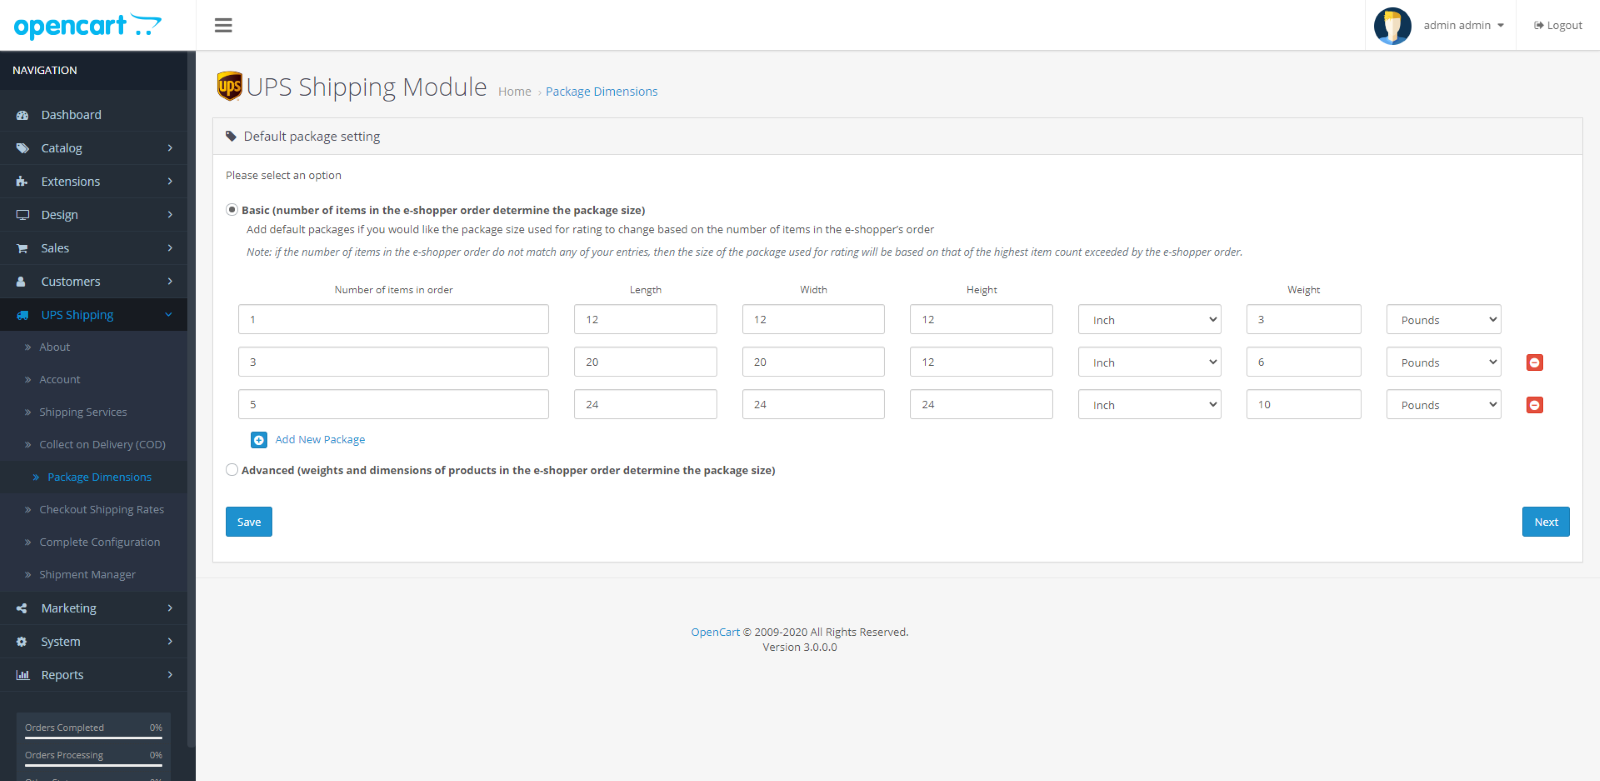Remove the package row with 3 items

point(1535,362)
